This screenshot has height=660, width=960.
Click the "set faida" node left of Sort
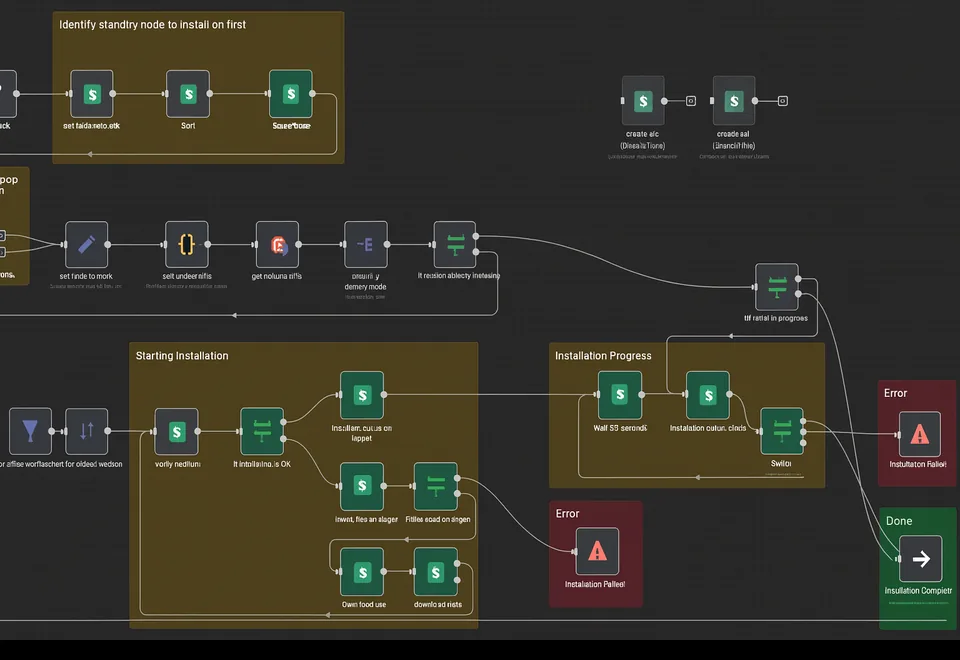[92, 94]
